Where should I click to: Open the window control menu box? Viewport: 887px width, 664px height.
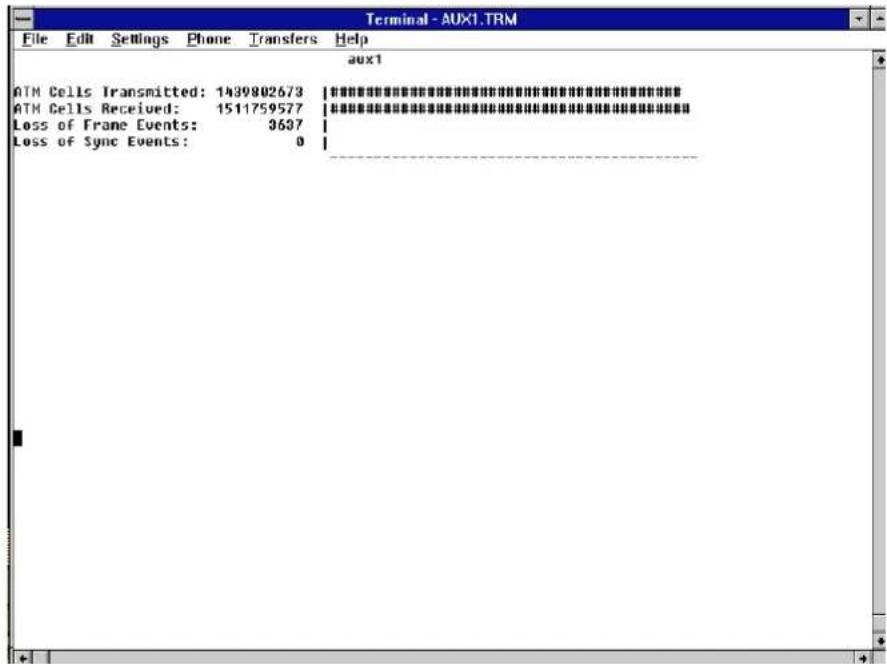[24, 19]
